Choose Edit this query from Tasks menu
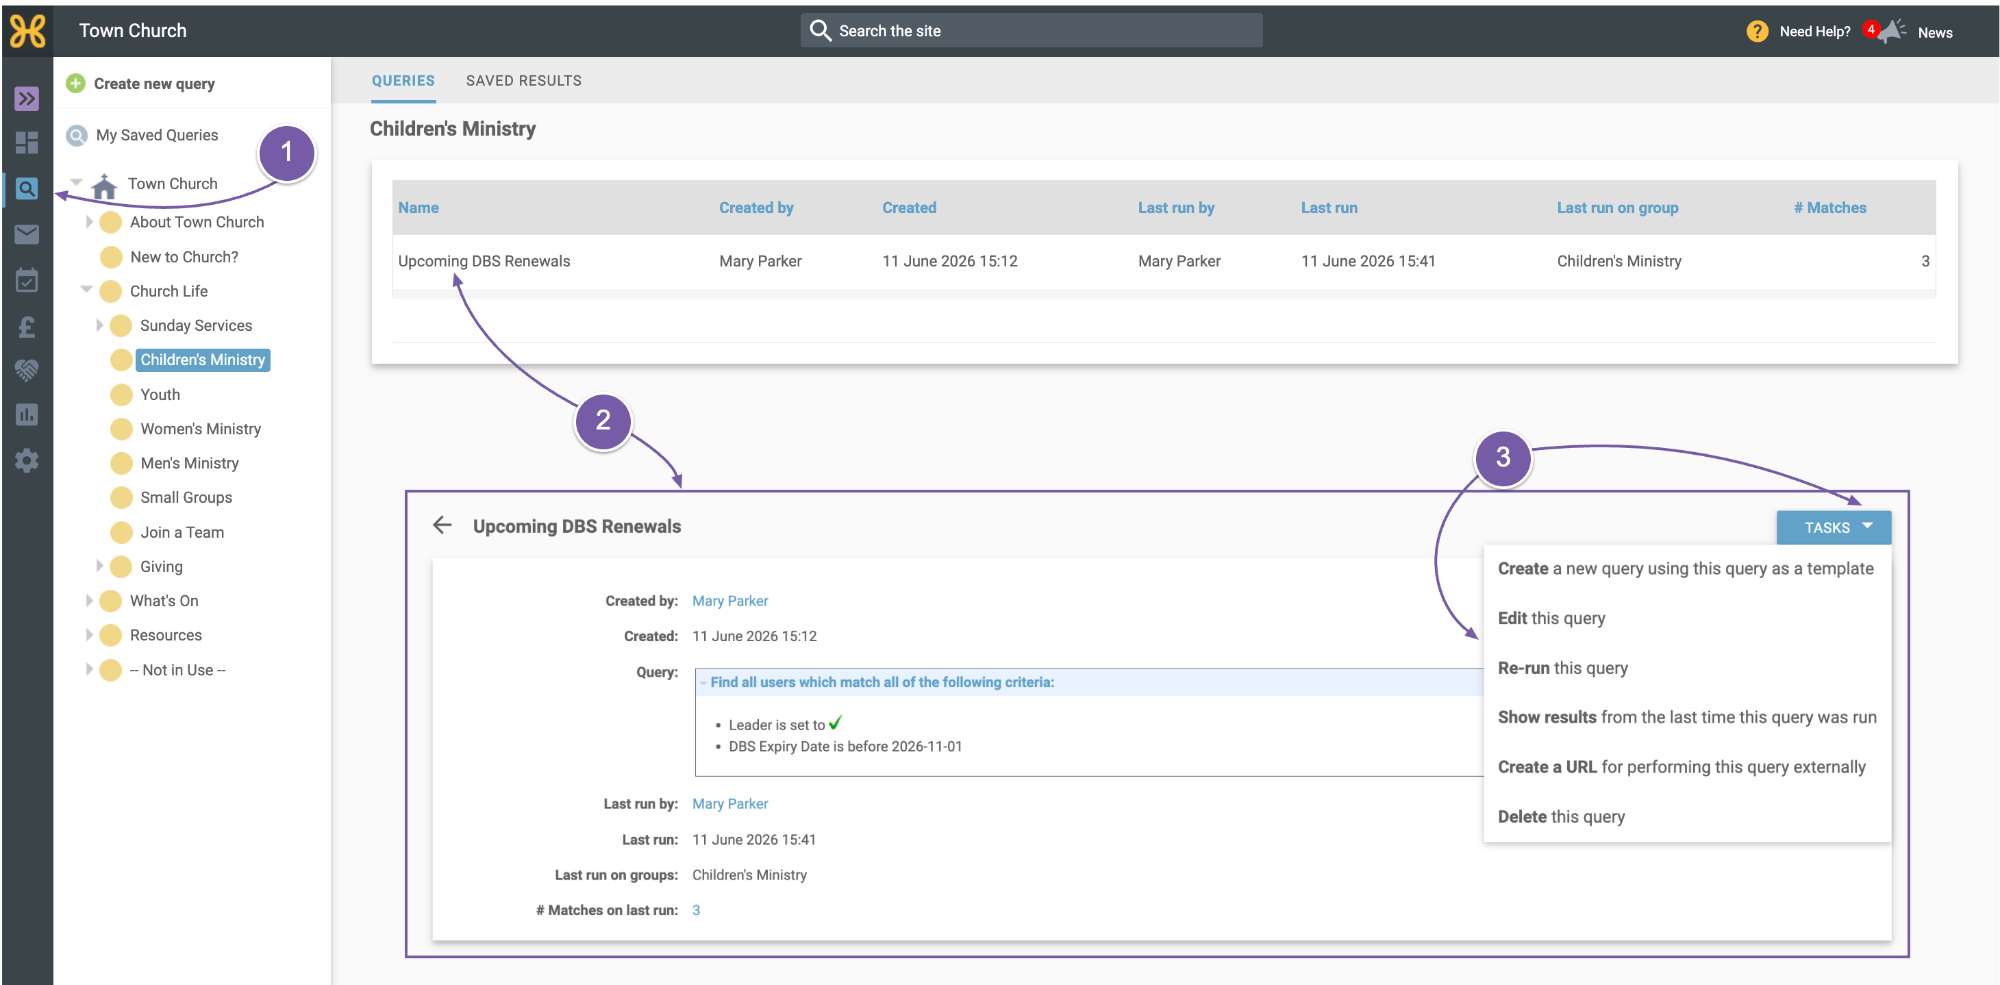Viewport: 2000px width, 985px height. pos(1551,618)
